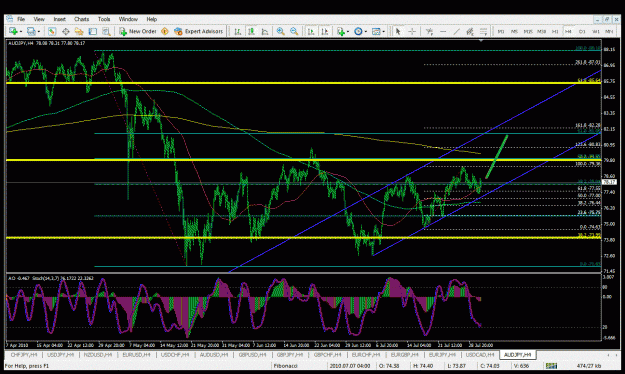This screenshot has width=625, height=374.
Task: Switch timeframe to MN
Action: [609, 31]
